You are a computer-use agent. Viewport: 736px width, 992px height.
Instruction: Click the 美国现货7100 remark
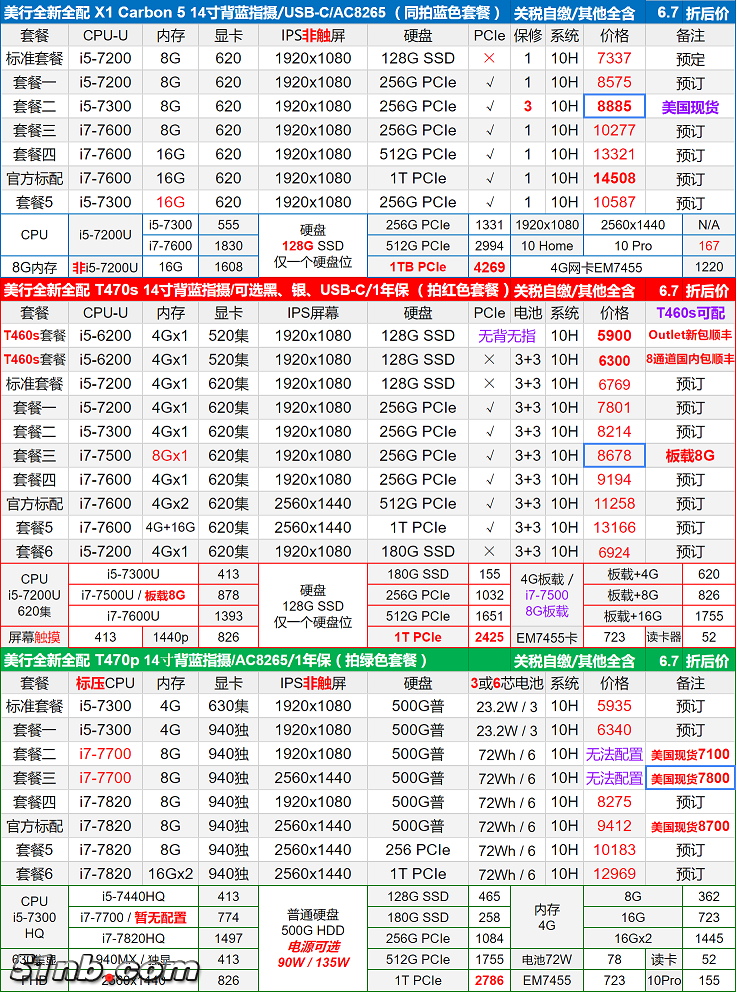(690, 754)
